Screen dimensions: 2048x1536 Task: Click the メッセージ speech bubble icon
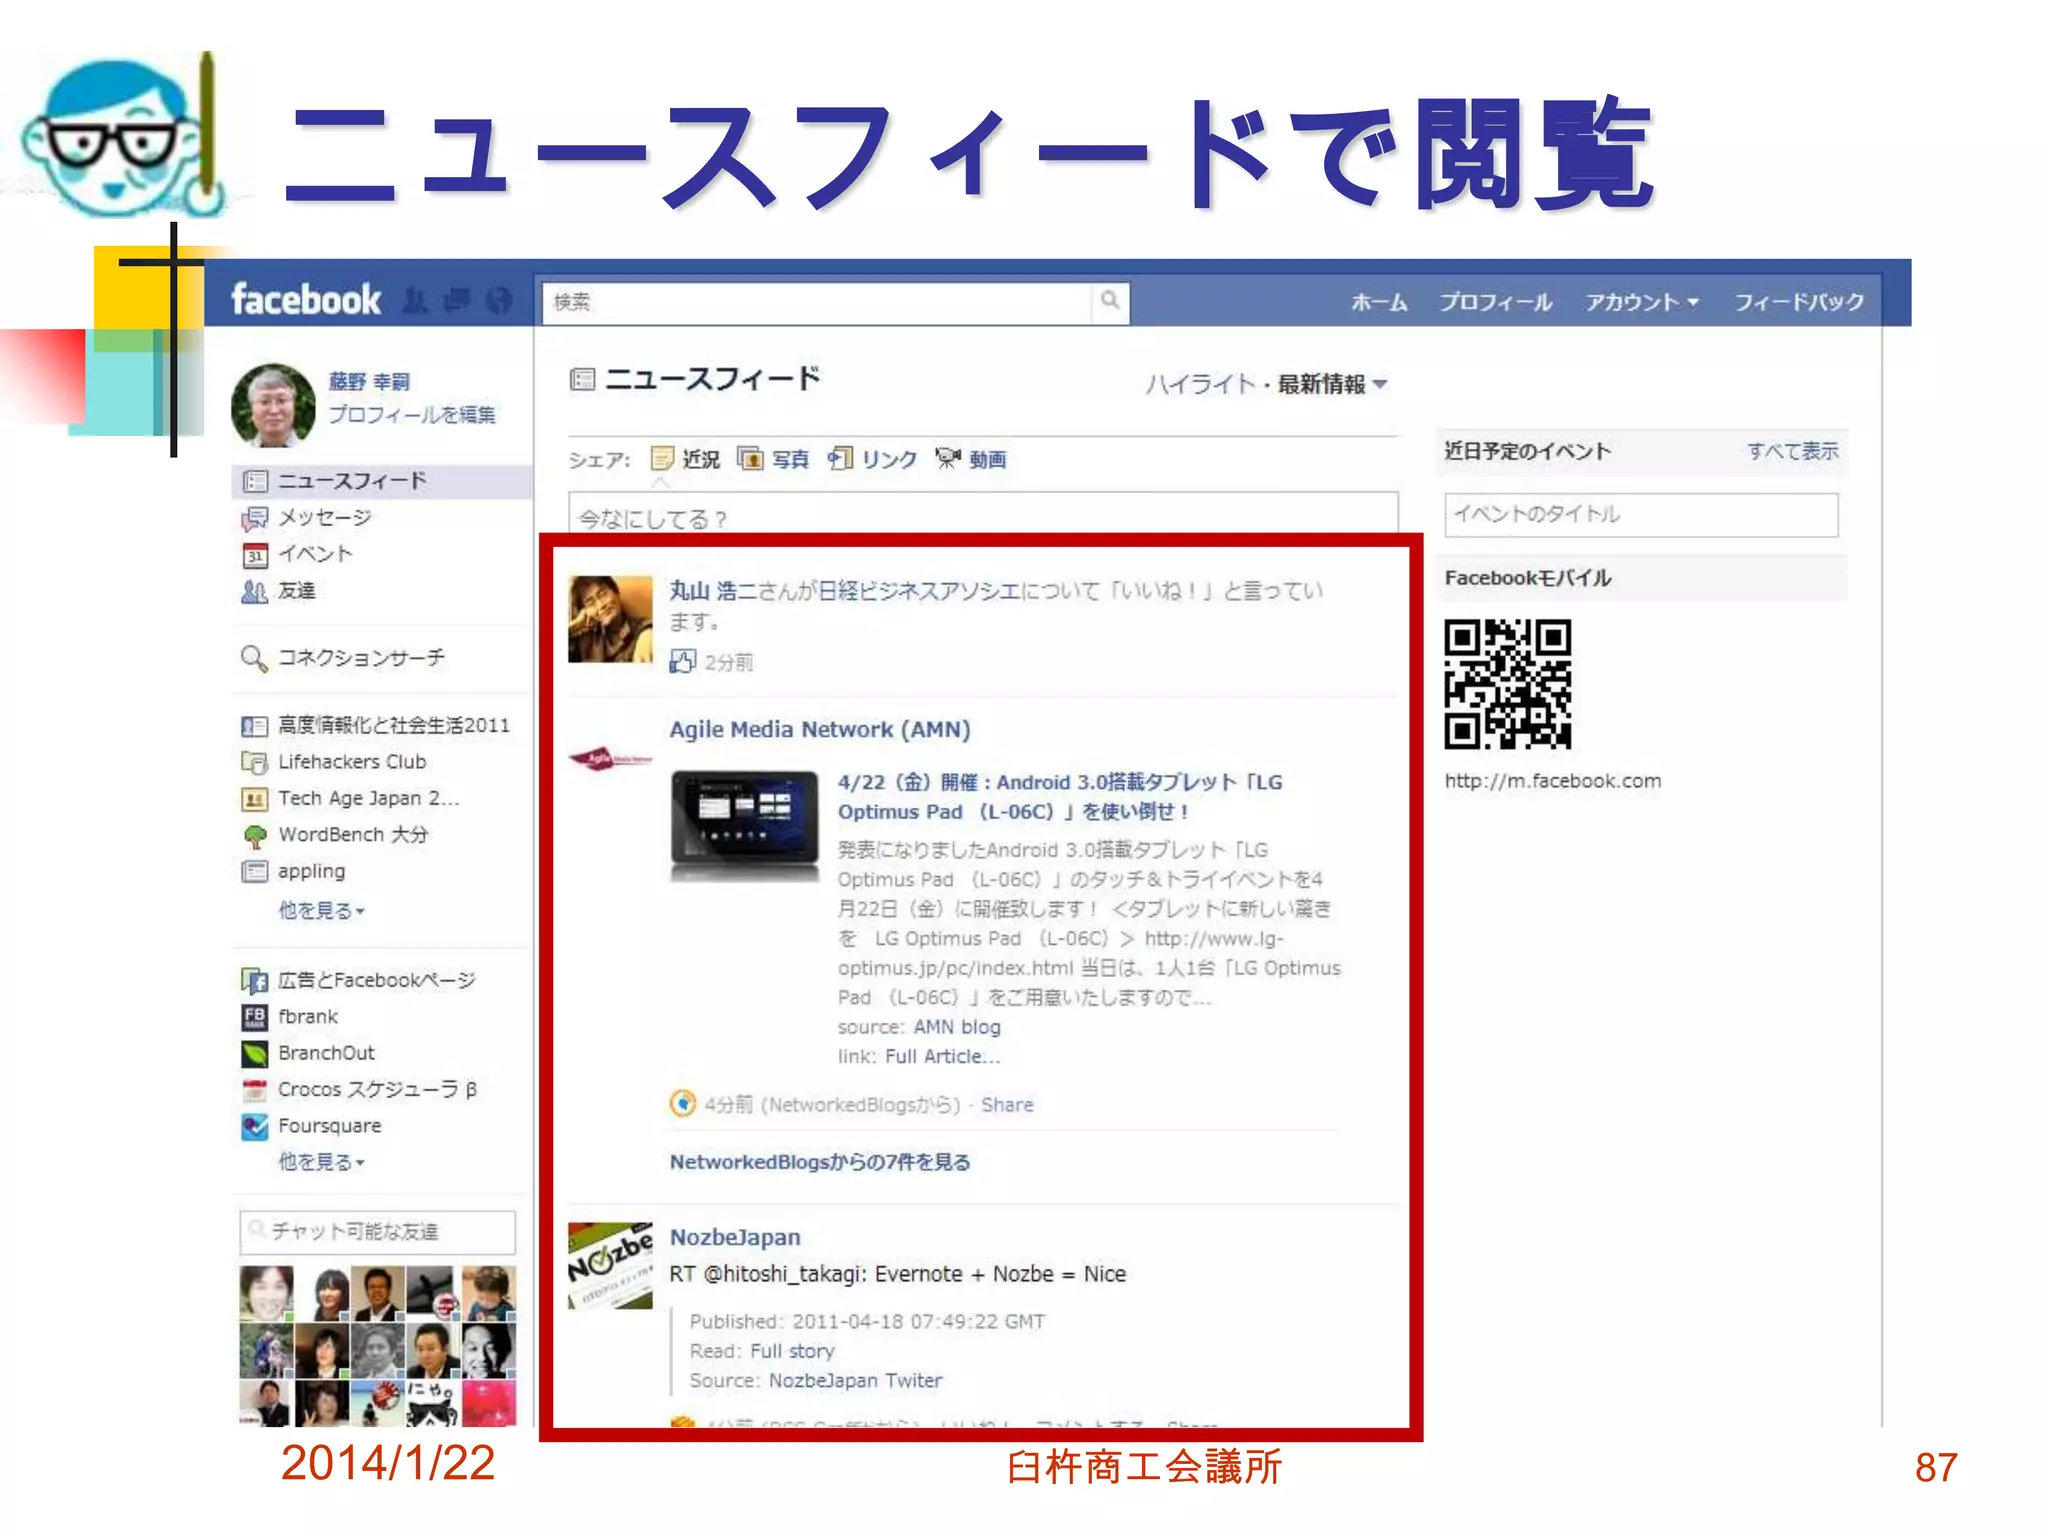coord(255,518)
